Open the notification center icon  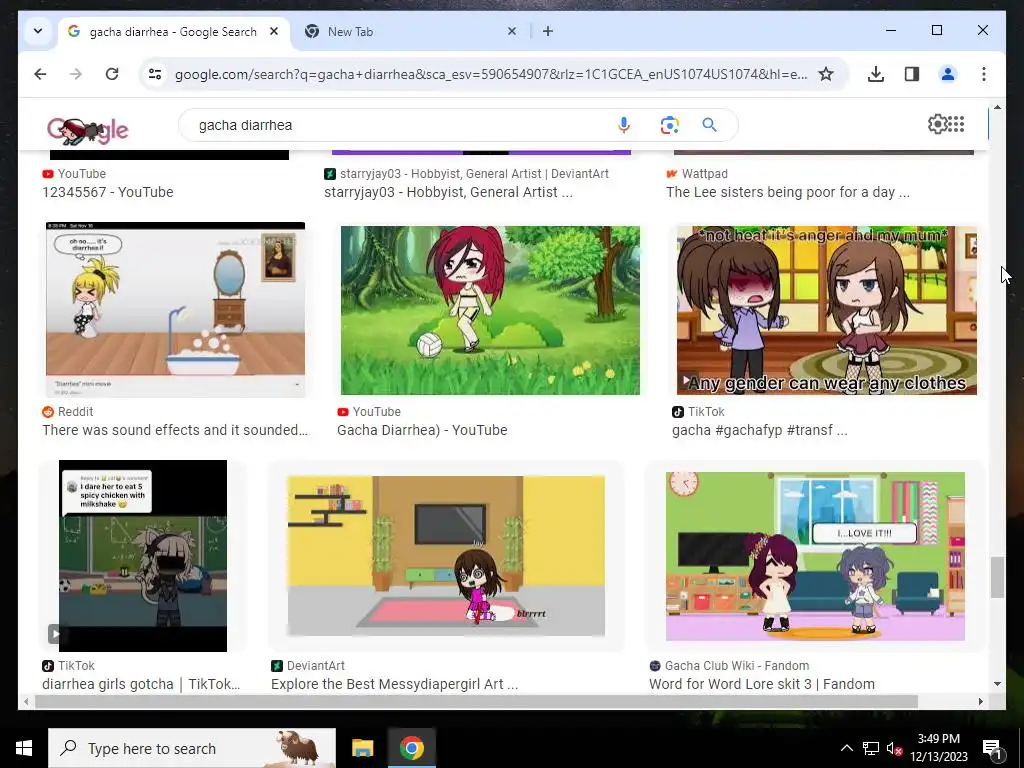[x=992, y=748]
